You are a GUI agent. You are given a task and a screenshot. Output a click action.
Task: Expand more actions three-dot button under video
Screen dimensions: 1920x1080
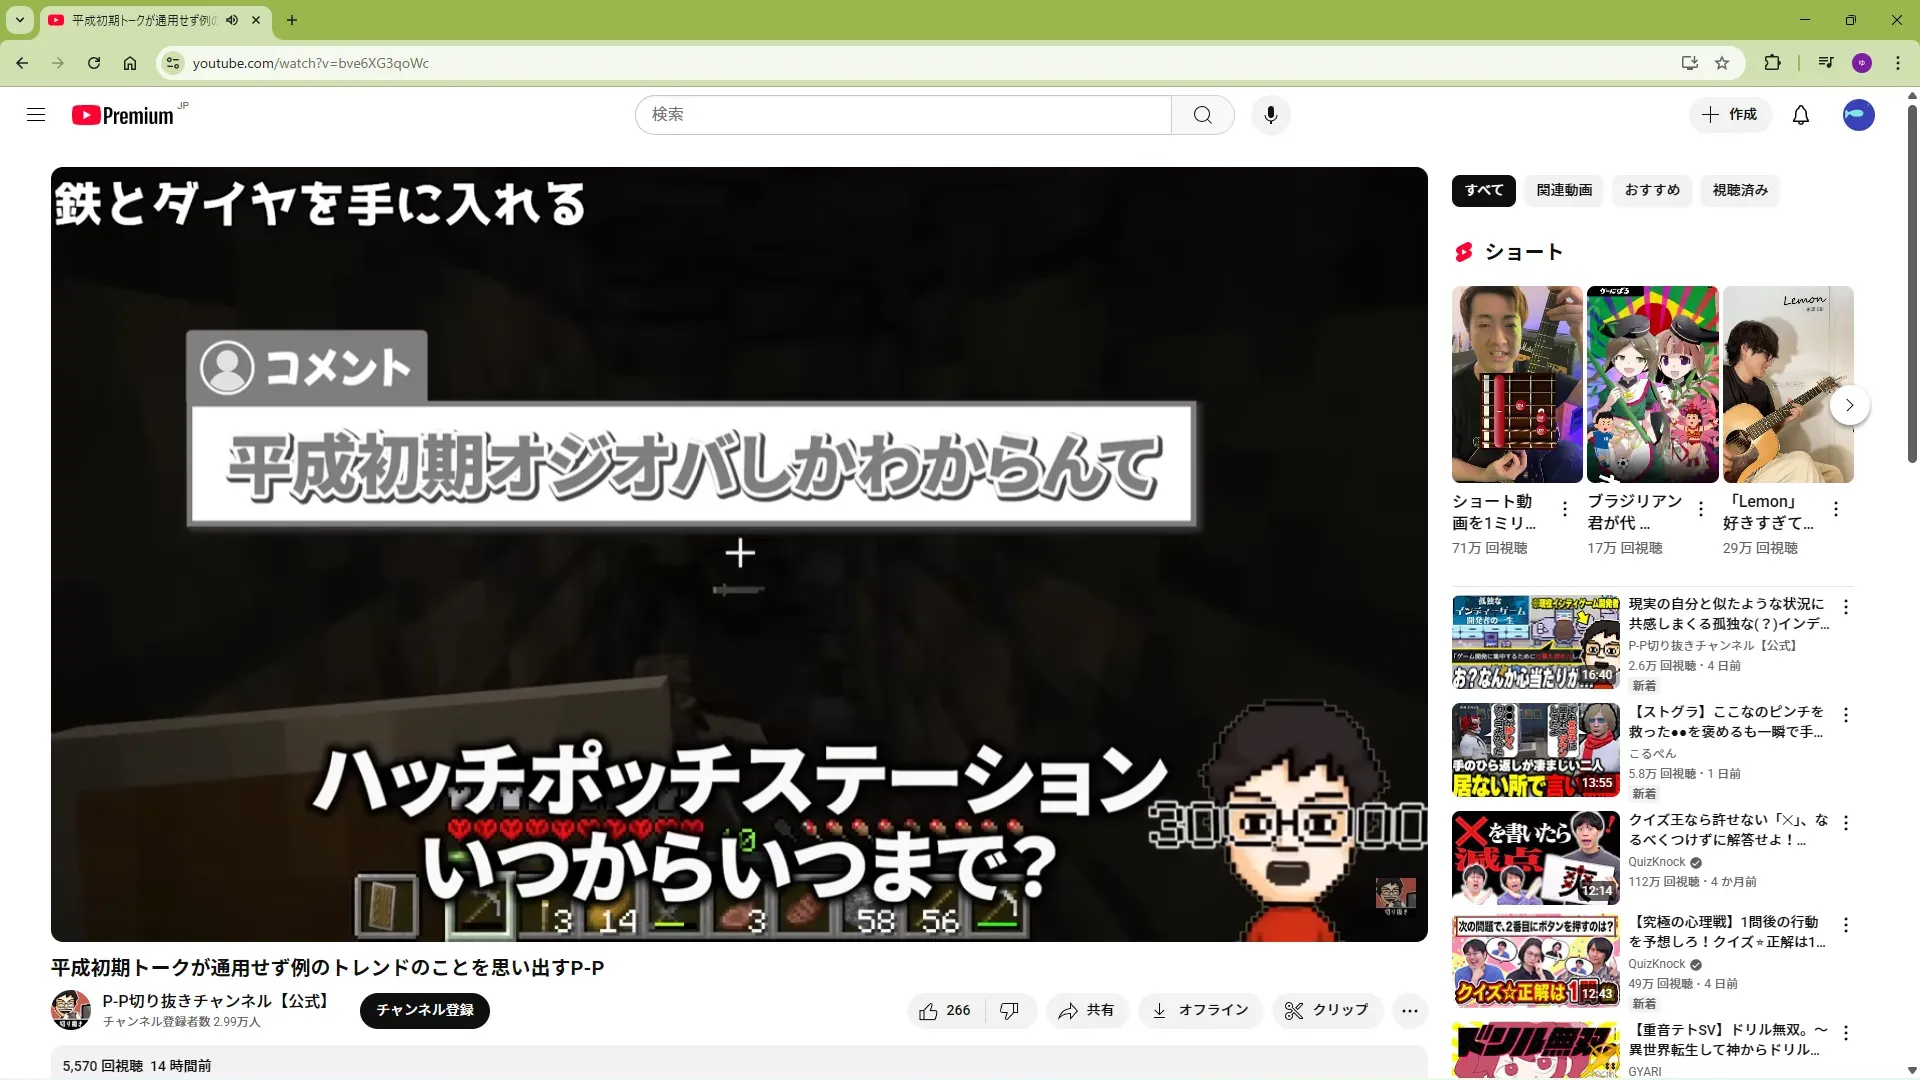[1410, 1011]
